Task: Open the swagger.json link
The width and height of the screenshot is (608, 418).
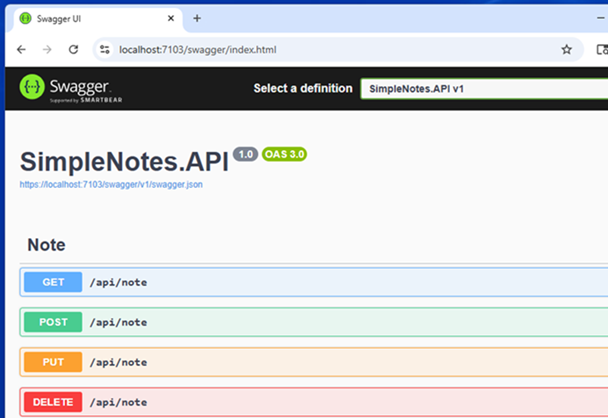Action: (111, 185)
